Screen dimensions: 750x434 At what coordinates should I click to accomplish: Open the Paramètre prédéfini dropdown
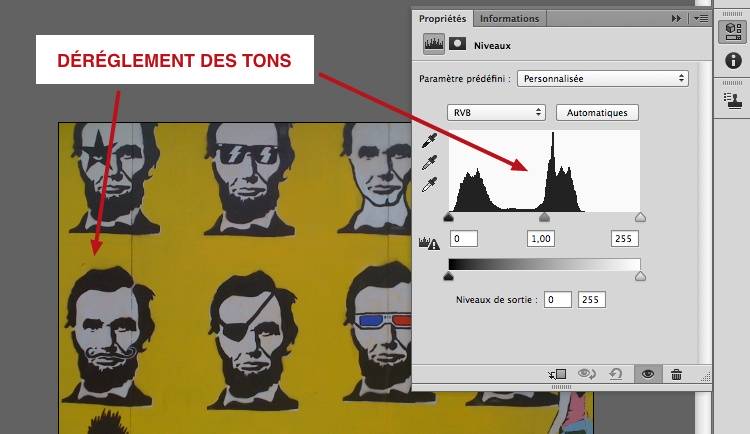click(x=603, y=78)
